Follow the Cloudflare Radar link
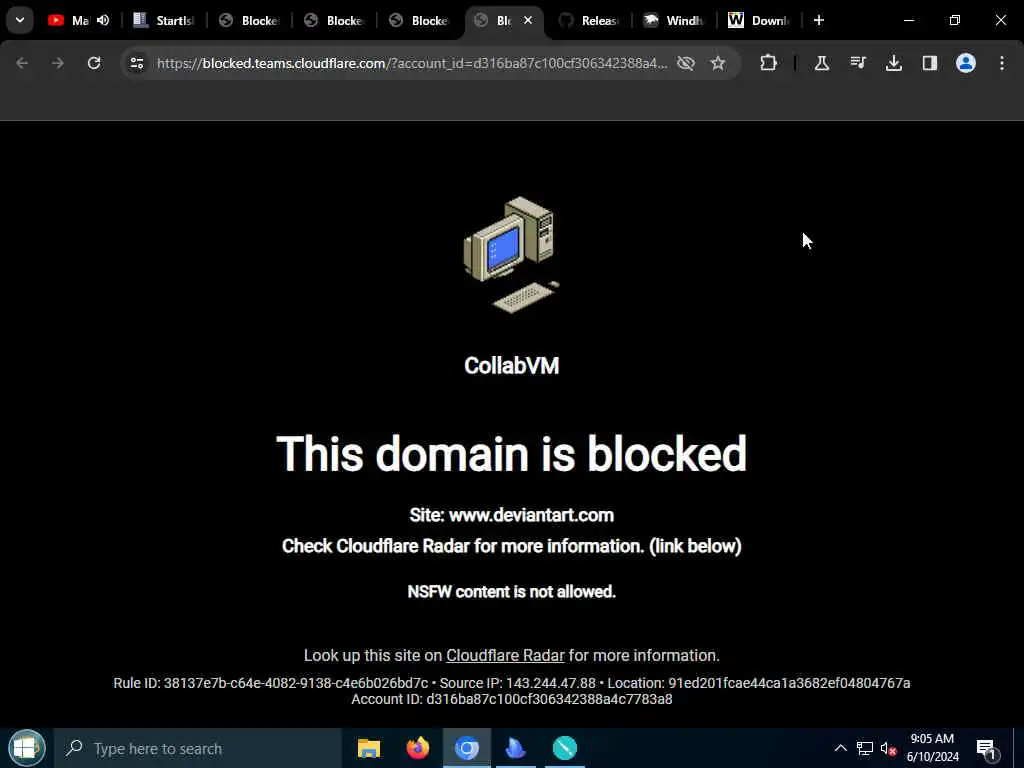 (505, 655)
